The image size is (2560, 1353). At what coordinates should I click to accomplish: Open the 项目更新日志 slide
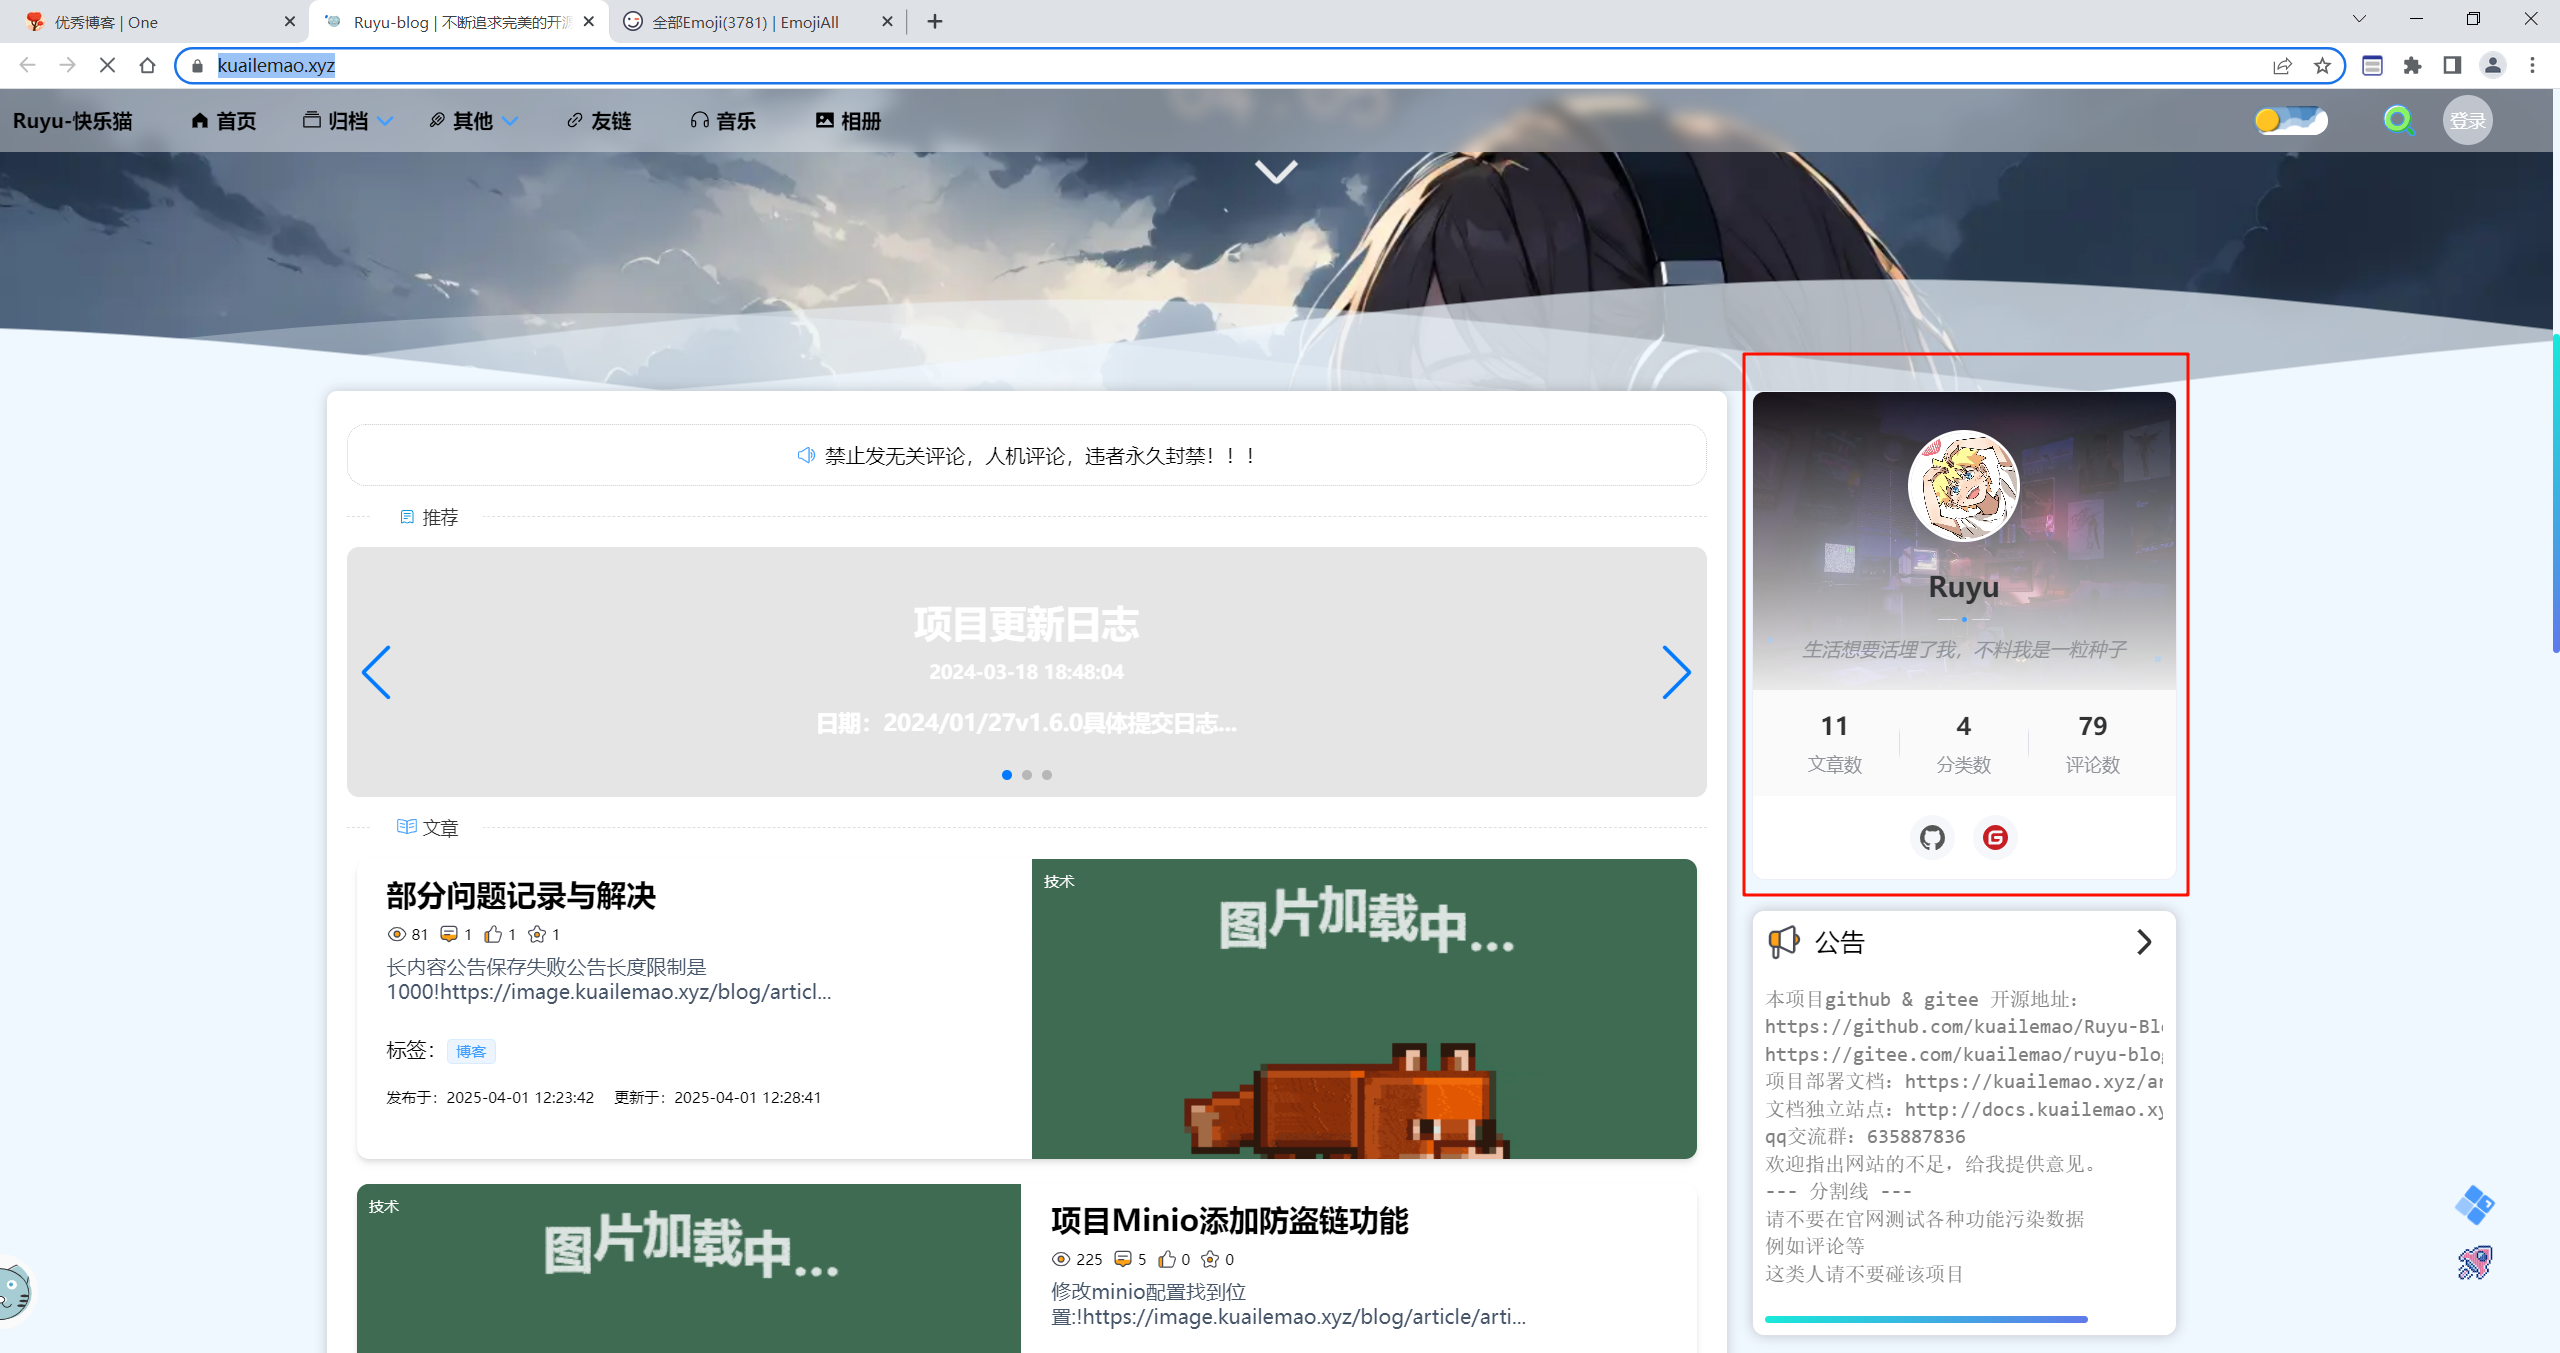tap(1026, 624)
